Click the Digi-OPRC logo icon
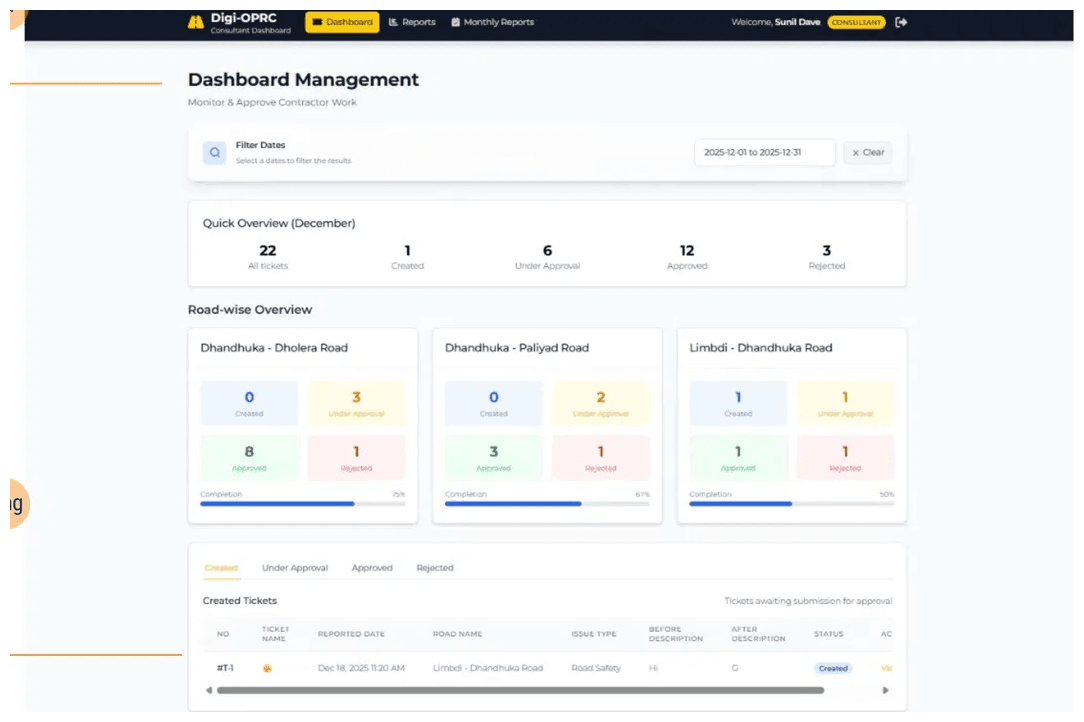 pos(196,22)
